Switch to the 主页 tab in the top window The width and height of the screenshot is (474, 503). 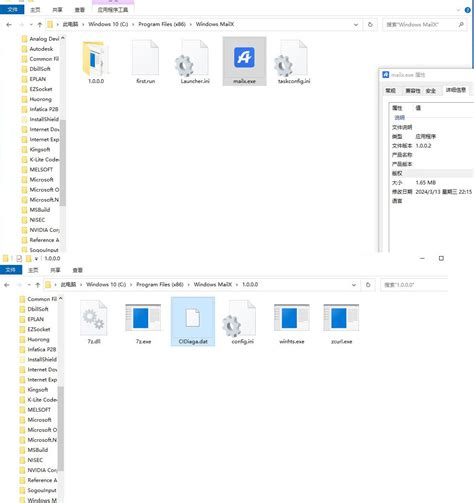click(35, 10)
